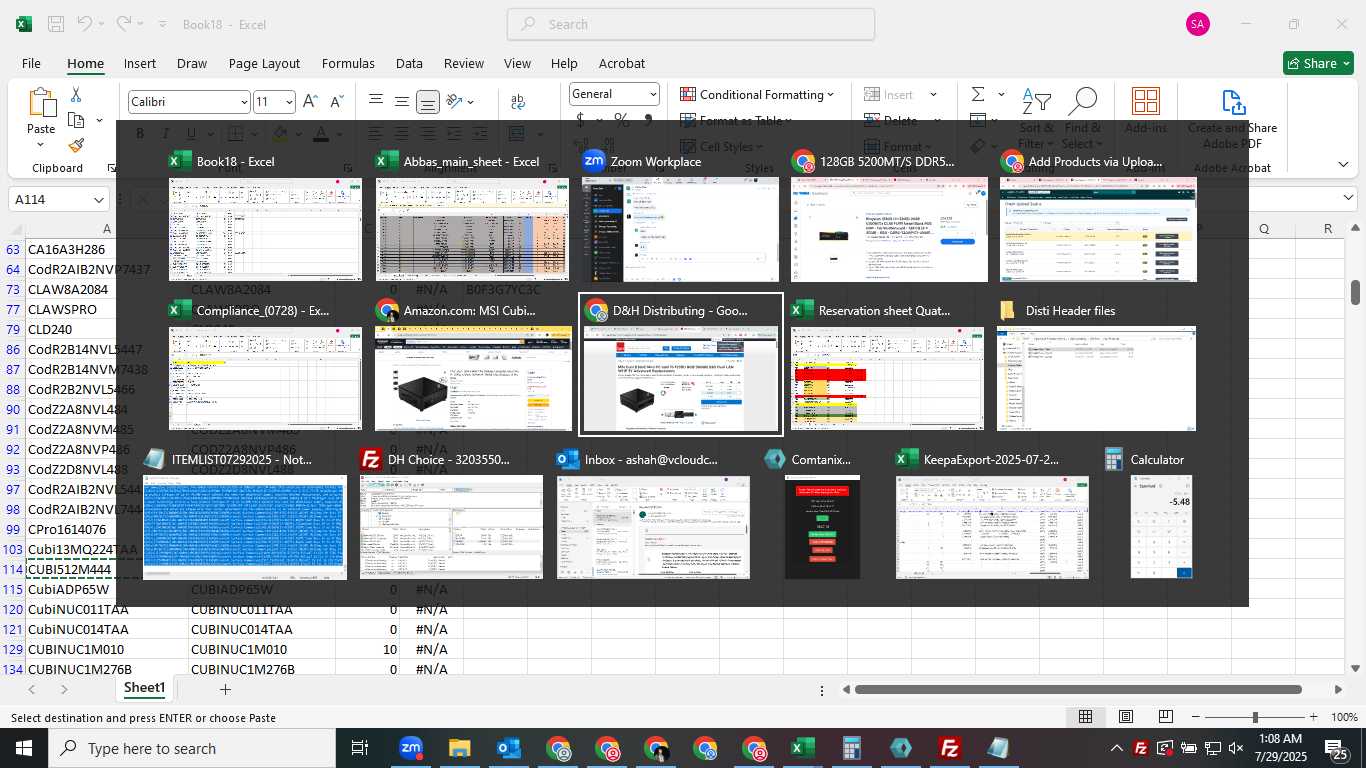The width and height of the screenshot is (1366, 768).
Task: Click the Search box in title bar
Action: tap(691, 24)
